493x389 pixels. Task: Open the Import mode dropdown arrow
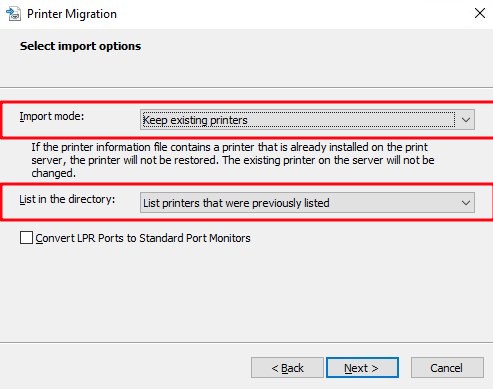466,119
